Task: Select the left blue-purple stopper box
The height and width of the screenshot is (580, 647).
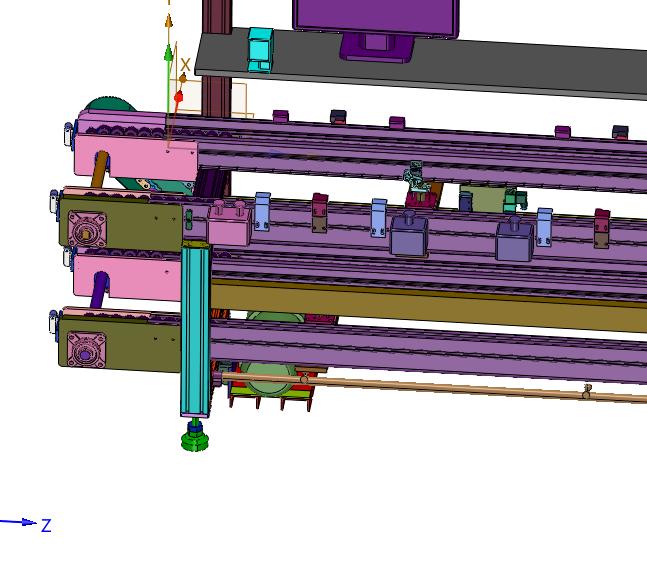Action: 409,233
